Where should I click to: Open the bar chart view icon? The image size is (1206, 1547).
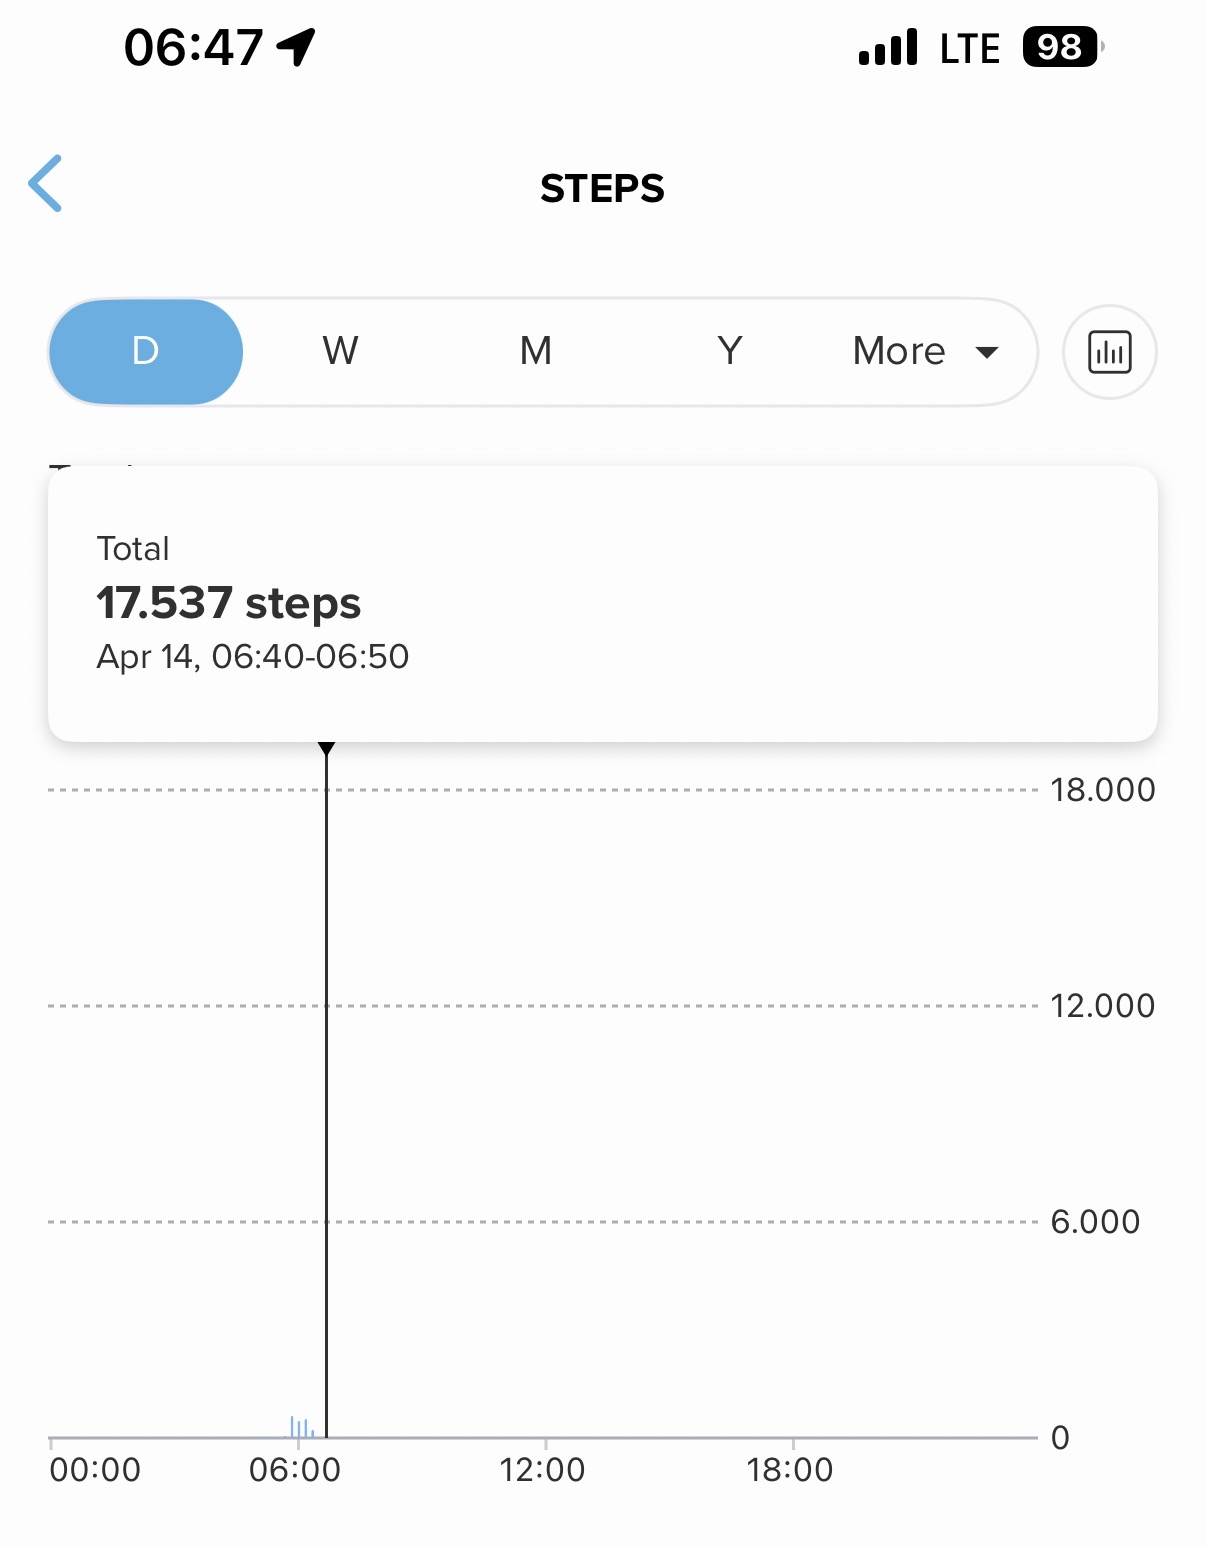[x=1109, y=352]
